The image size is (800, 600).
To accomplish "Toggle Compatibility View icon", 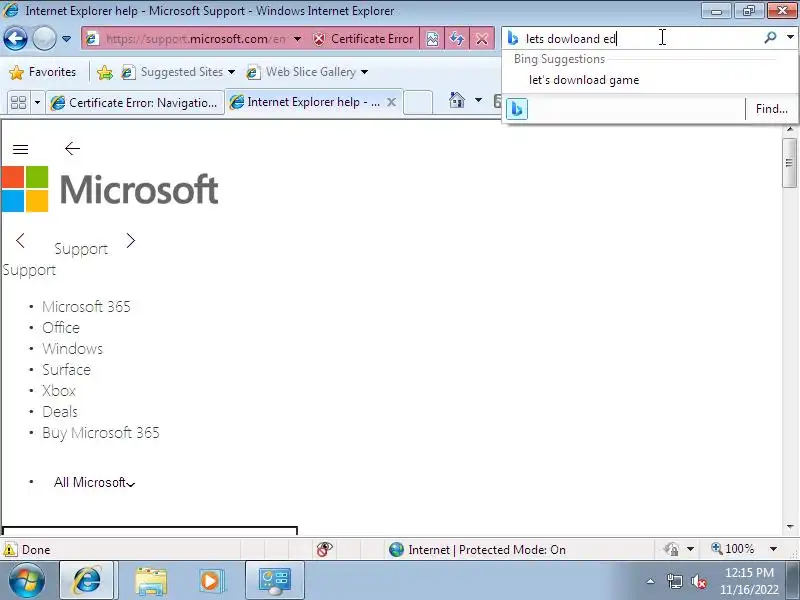I will [x=432, y=39].
